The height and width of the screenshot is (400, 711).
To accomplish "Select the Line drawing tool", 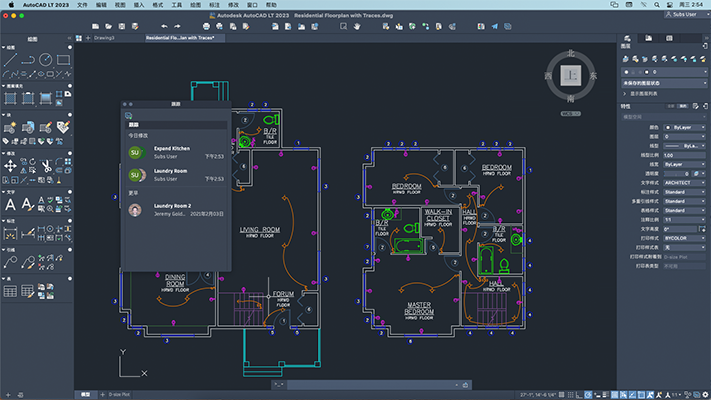I will pyautogui.click(x=9, y=60).
